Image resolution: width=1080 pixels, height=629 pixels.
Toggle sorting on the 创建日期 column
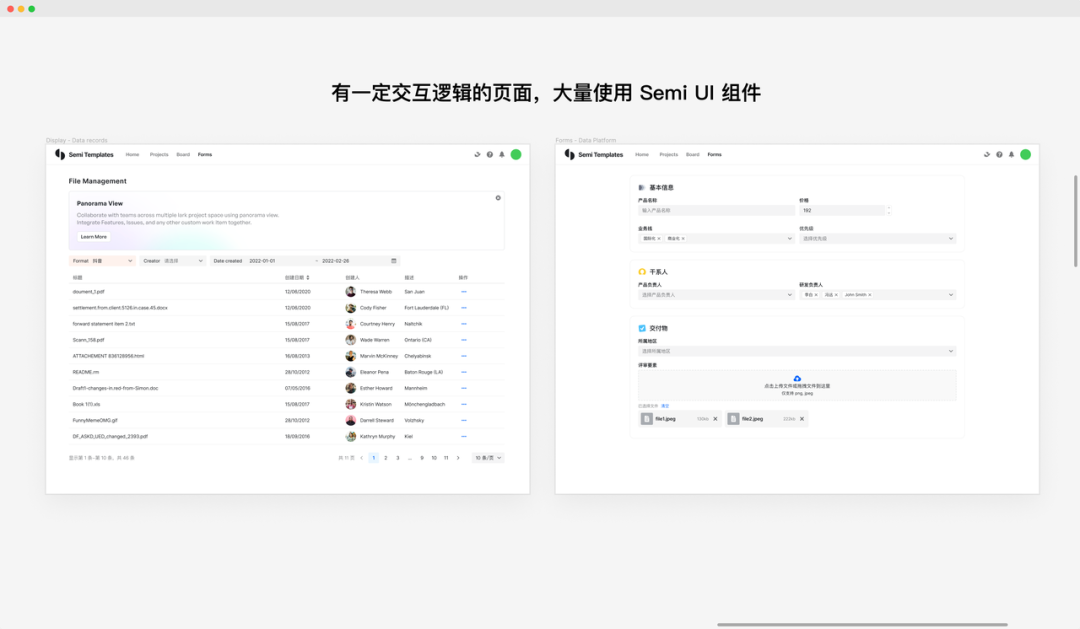[x=308, y=276]
